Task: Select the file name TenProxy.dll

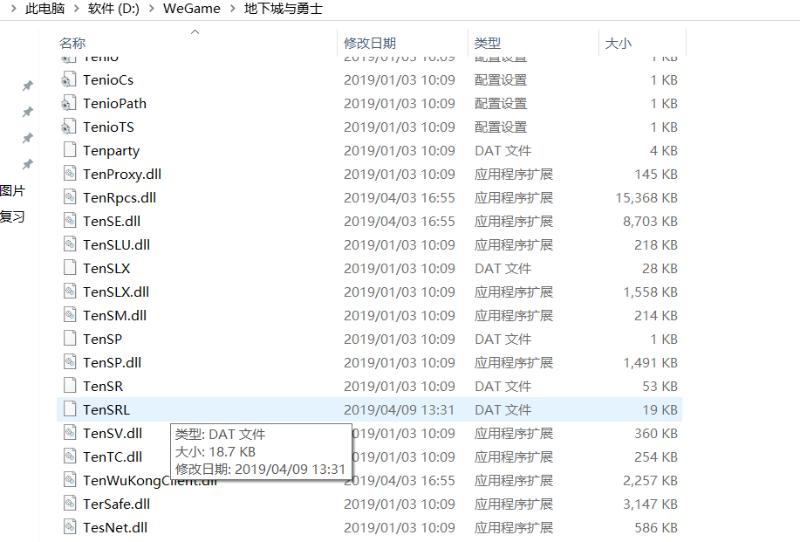Action: 122,174
